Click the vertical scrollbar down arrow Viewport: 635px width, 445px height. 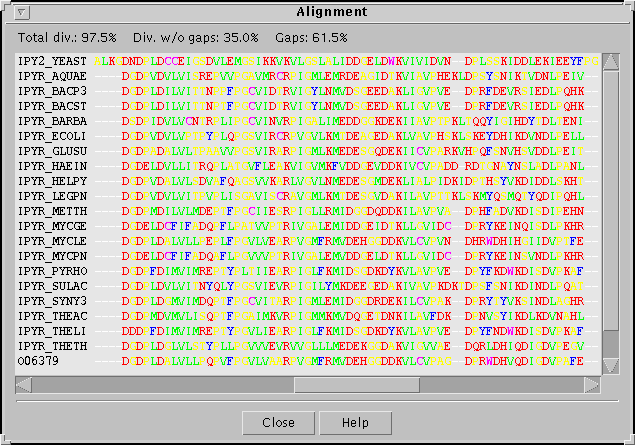pyautogui.click(x=609, y=367)
